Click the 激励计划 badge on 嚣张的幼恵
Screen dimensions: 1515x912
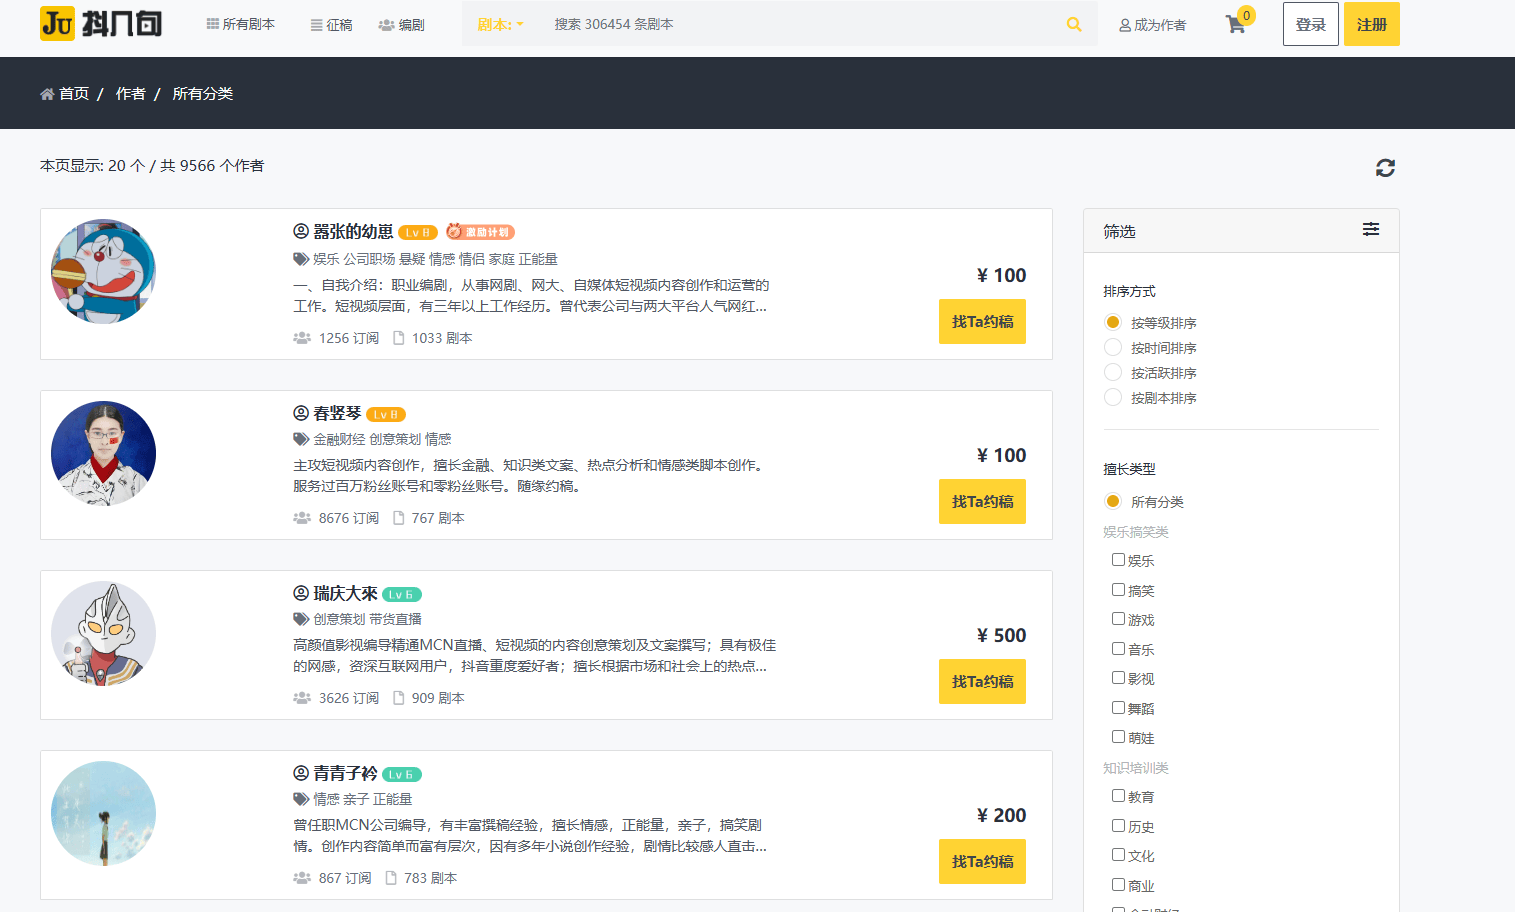pos(480,231)
